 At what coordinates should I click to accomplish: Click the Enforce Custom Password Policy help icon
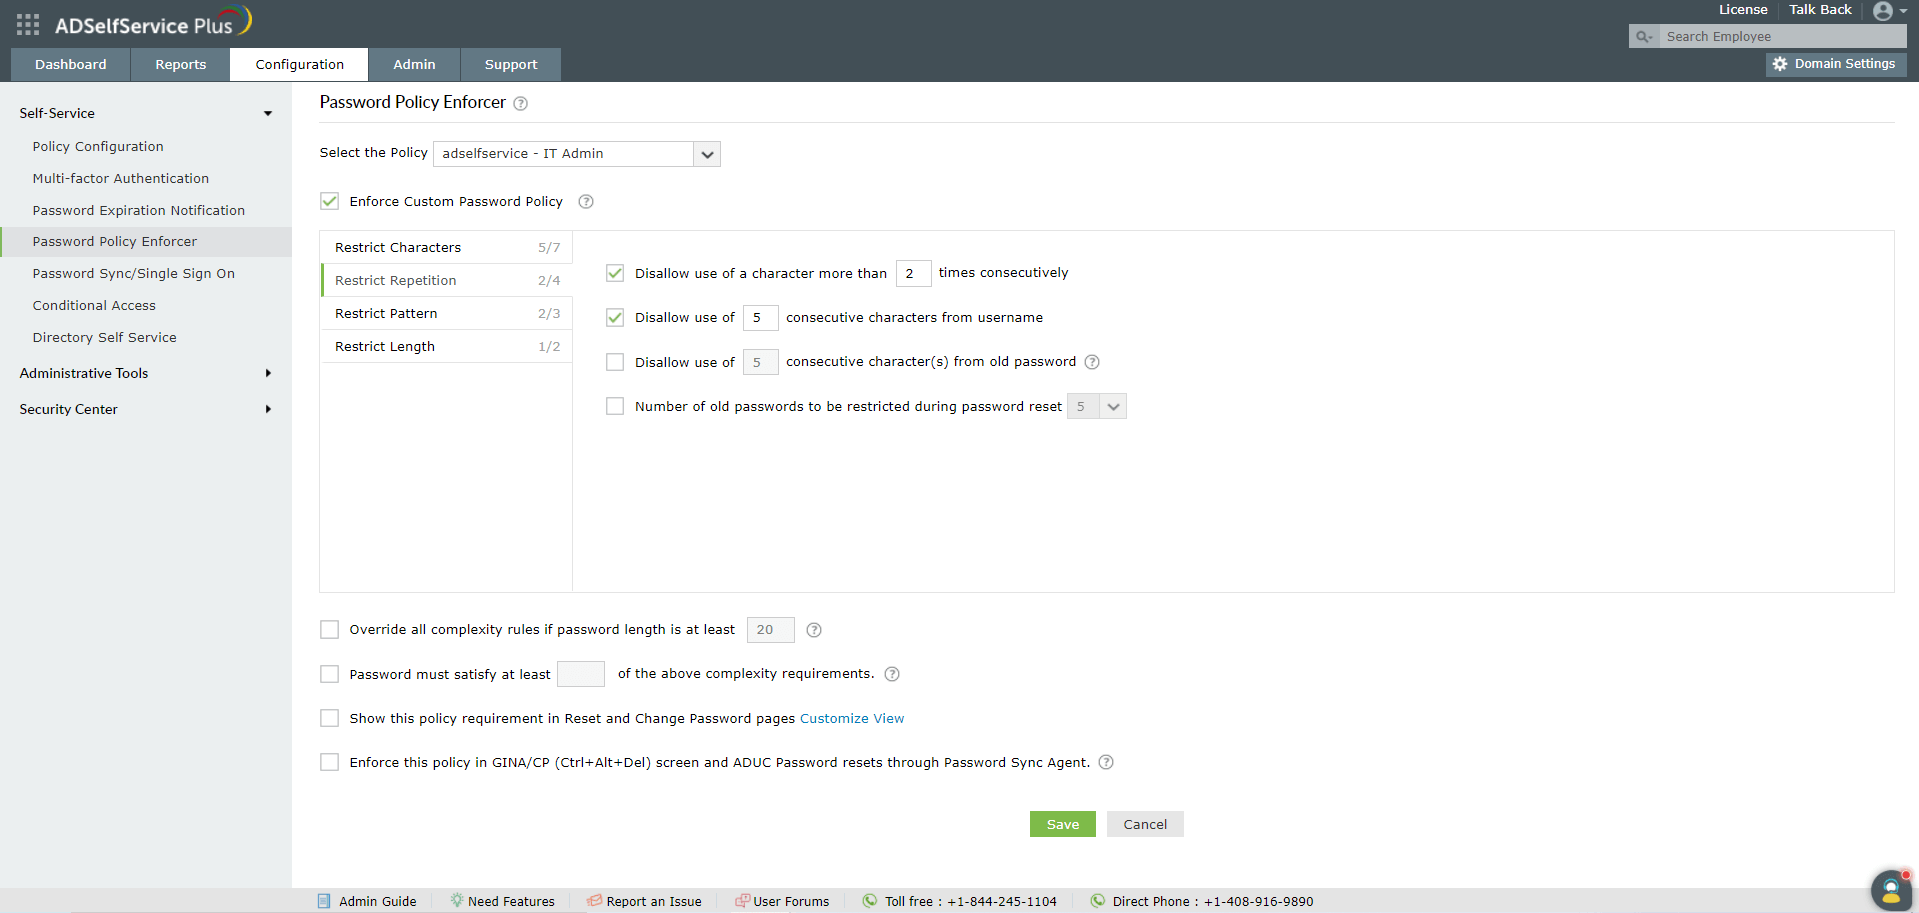pyautogui.click(x=586, y=201)
